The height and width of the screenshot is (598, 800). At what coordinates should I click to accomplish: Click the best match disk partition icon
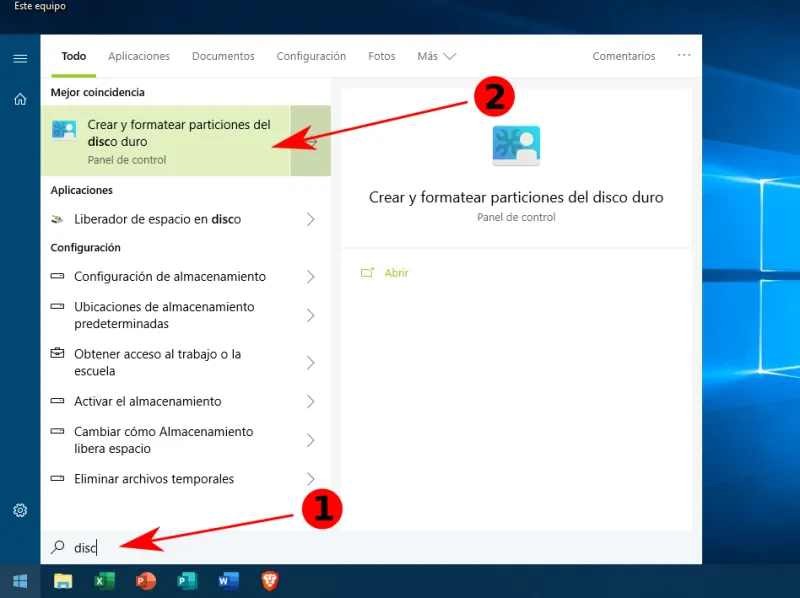click(64, 131)
